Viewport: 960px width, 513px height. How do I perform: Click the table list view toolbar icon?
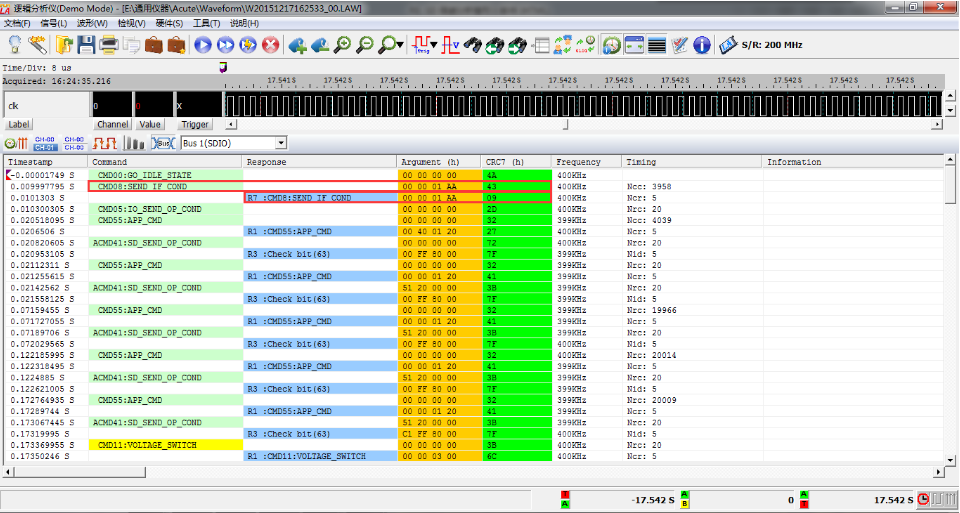point(541,45)
